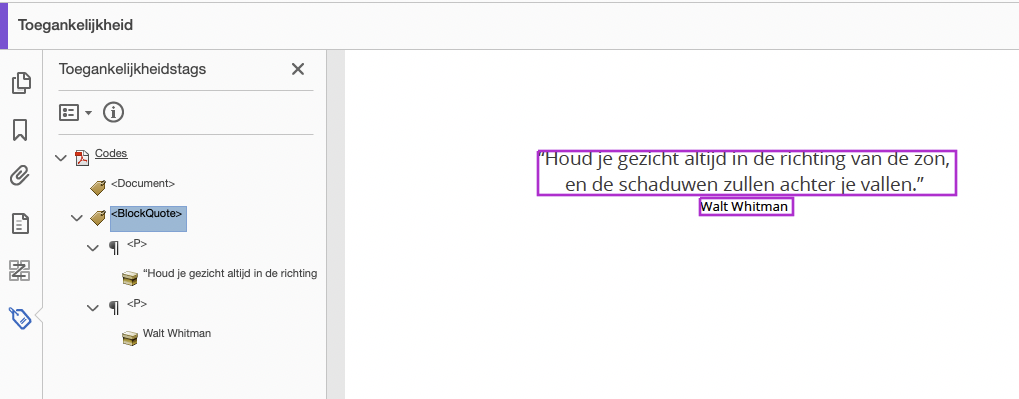Click the Document tag icon
Viewport: 1019px width, 399px height.
tap(97, 188)
